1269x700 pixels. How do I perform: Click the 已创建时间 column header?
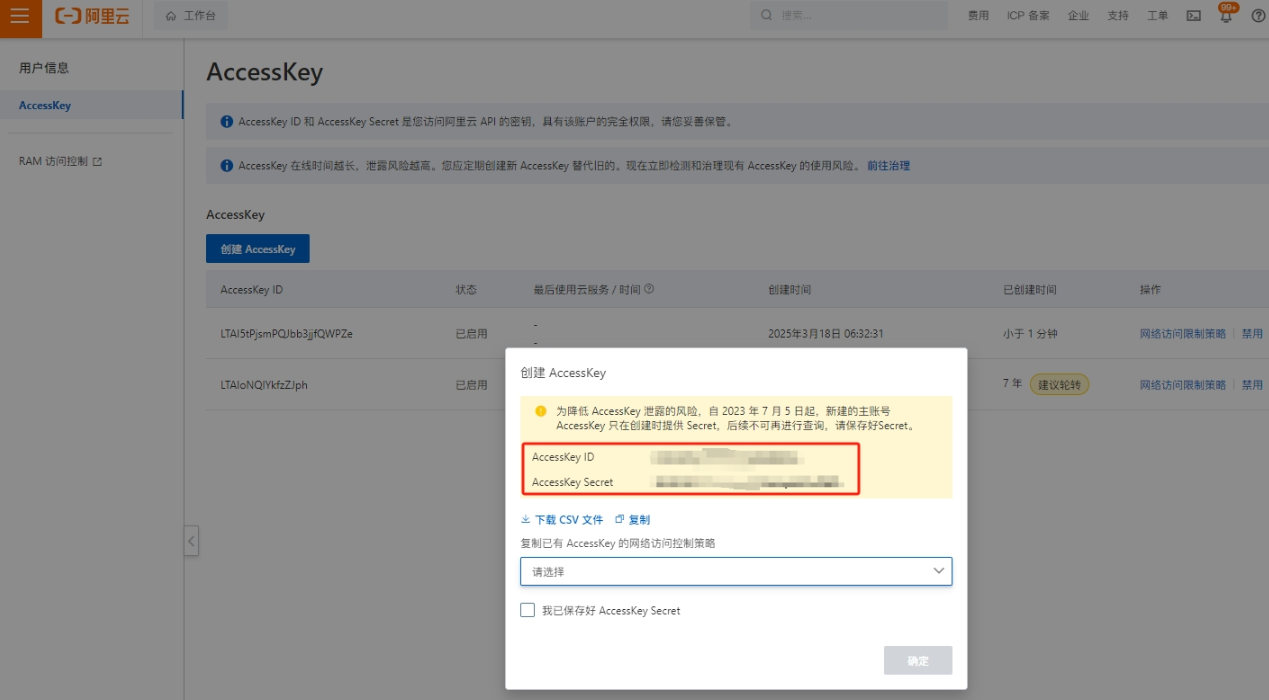(x=1030, y=290)
